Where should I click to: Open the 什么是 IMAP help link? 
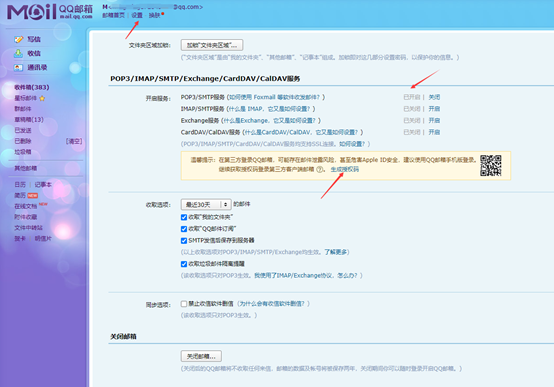[270, 109]
